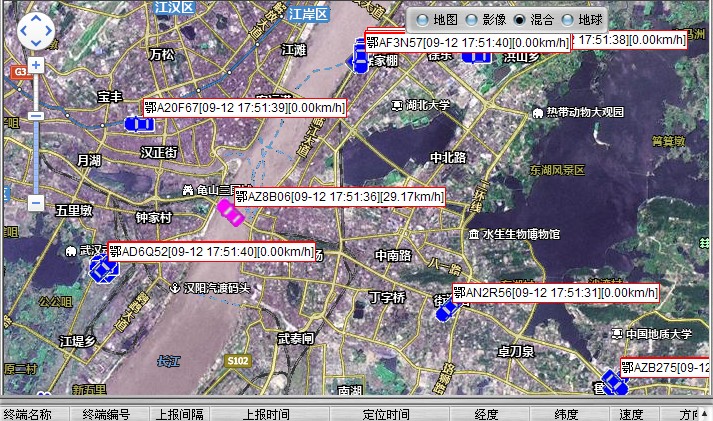Image resolution: width=713 pixels, height=421 pixels.
Task: Select the blue vehicle marker for 鄂AN2R56
Action: click(446, 311)
